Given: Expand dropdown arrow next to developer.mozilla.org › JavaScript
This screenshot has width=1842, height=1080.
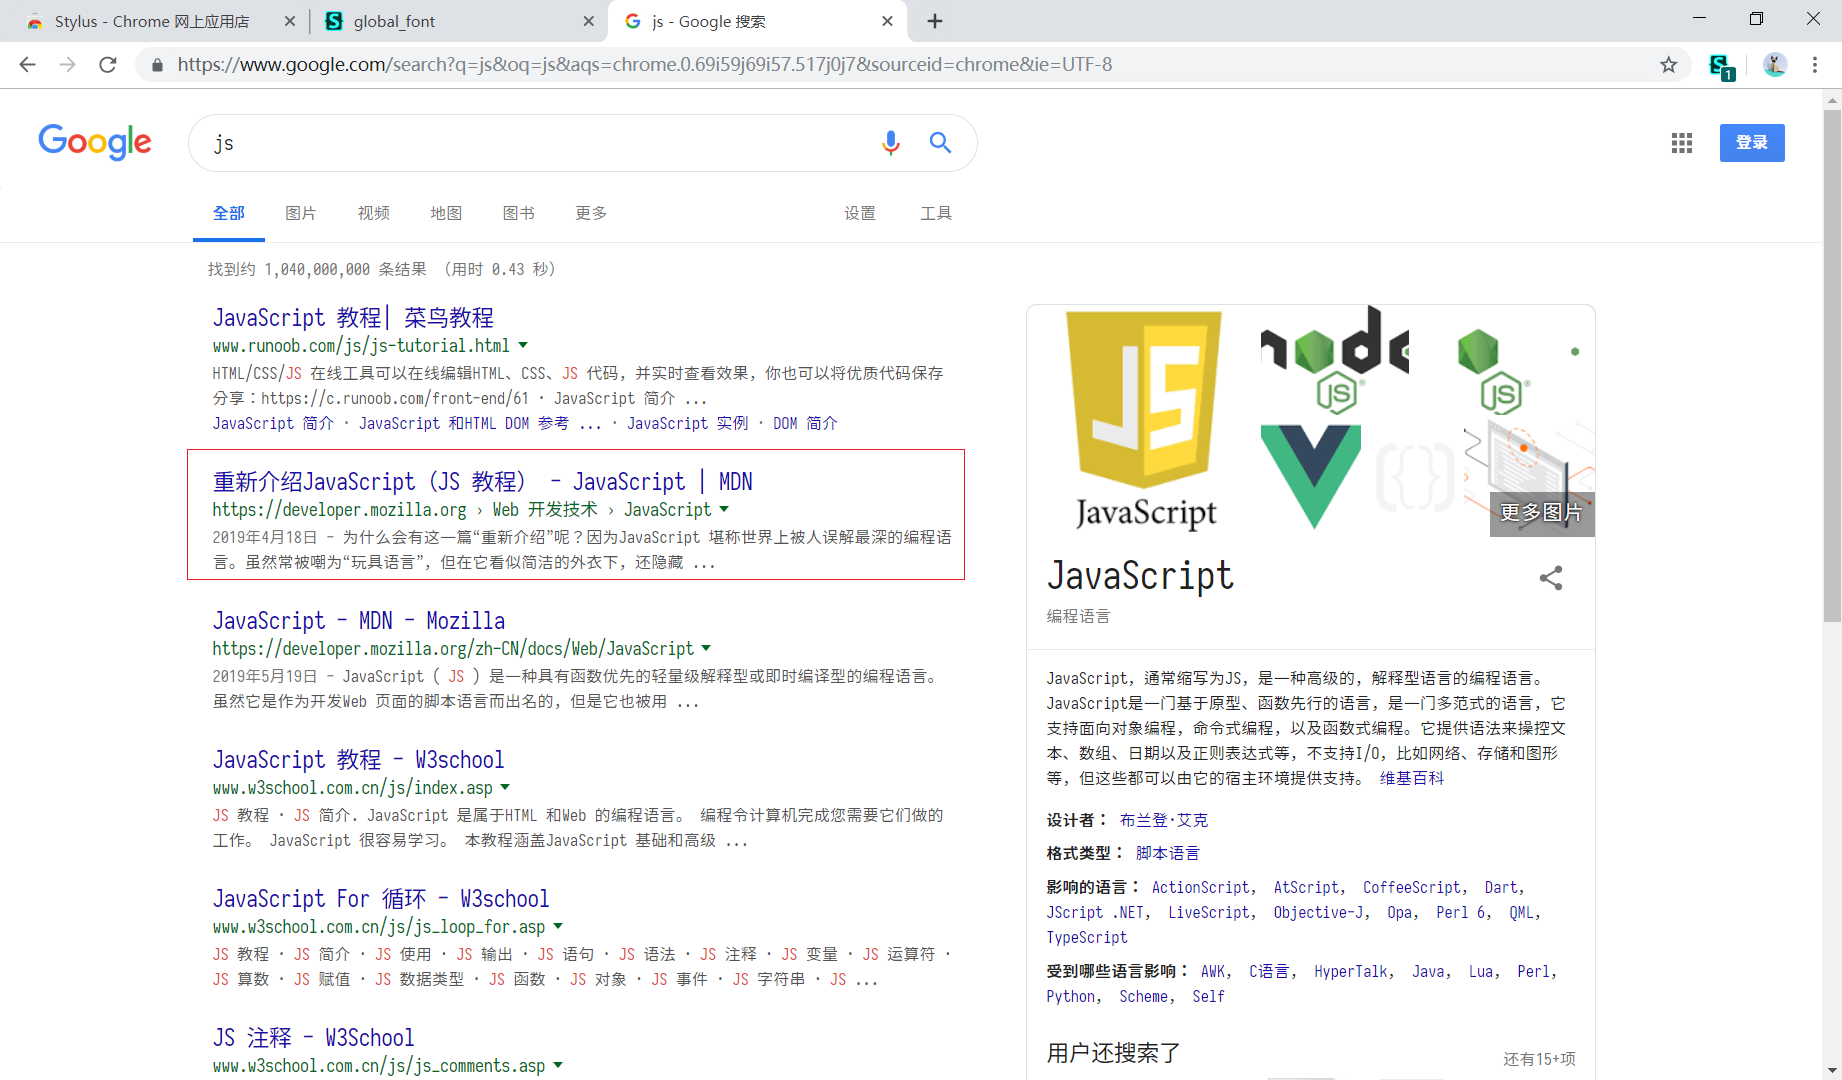Looking at the screenshot, I should (724, 509).
